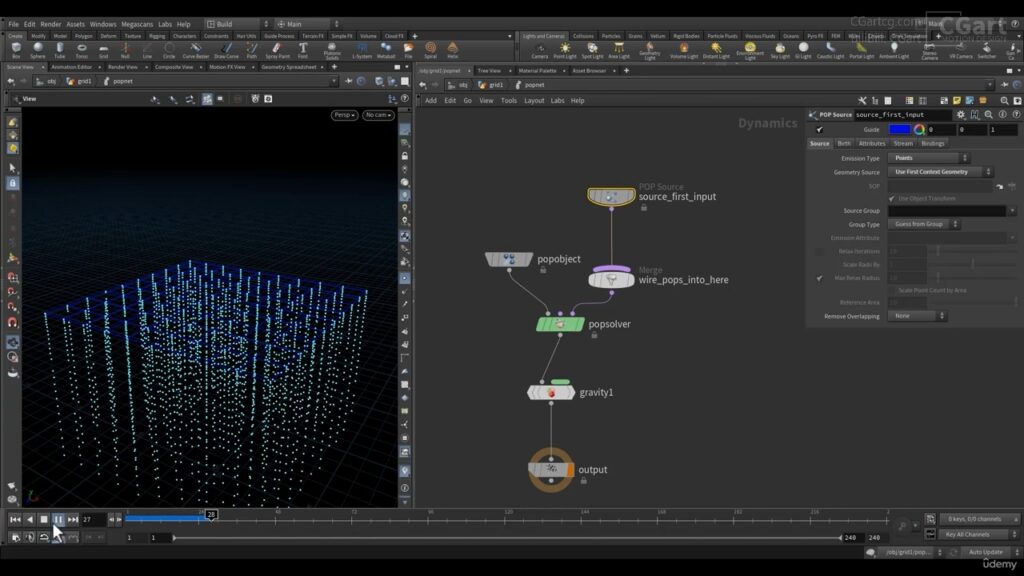Add an Area Light from the shelf
1024x576 pixels.
619,50
